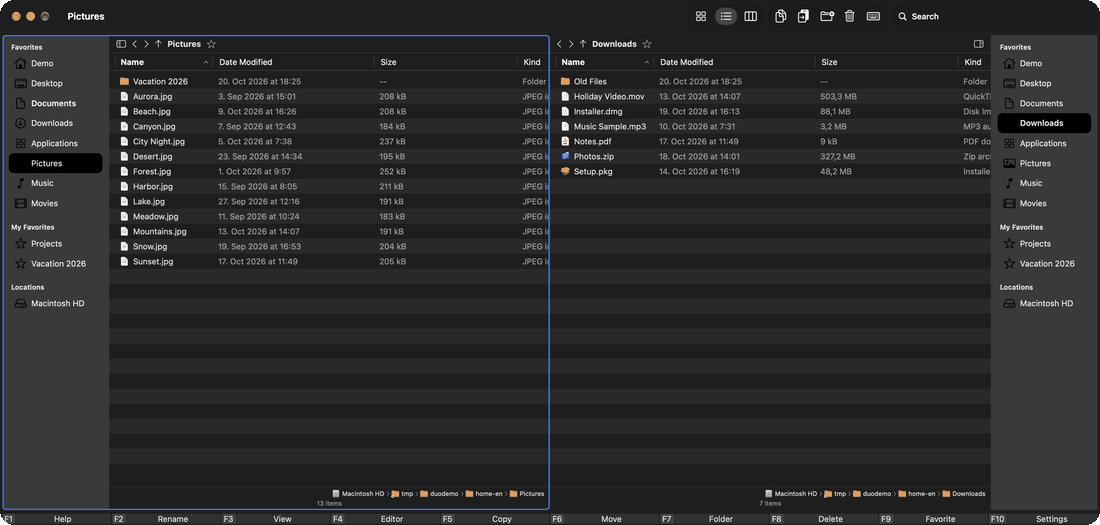Click the New Folder toolbar icon
1100x525 pixels.
click(x=826, y=16)
